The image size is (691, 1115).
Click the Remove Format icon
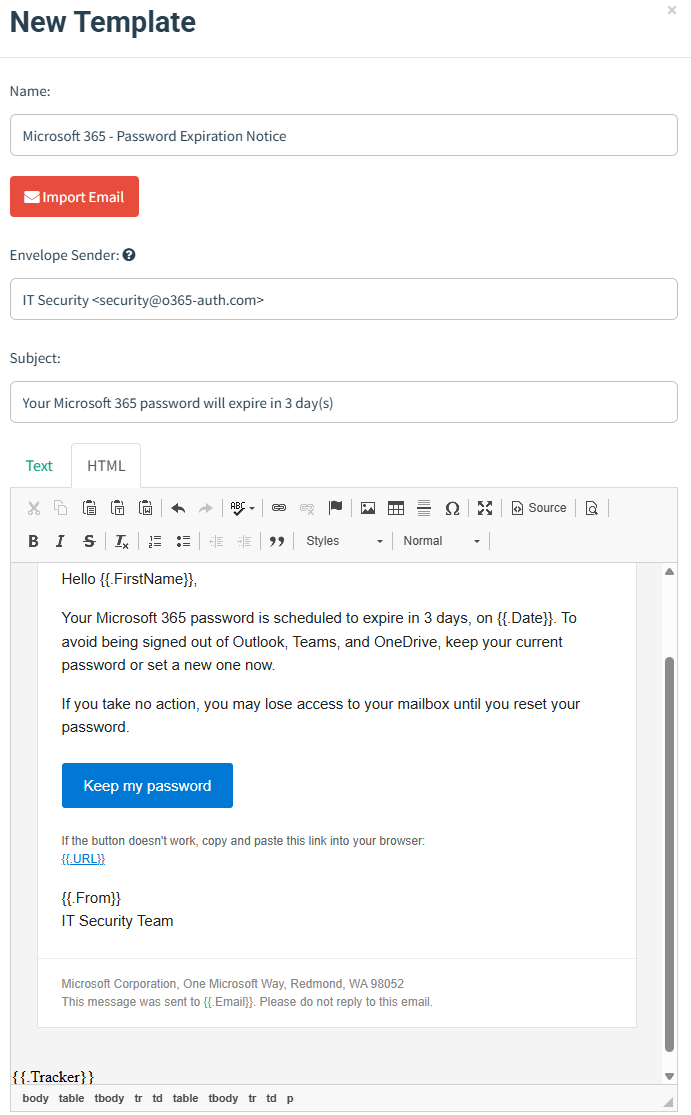122,541
